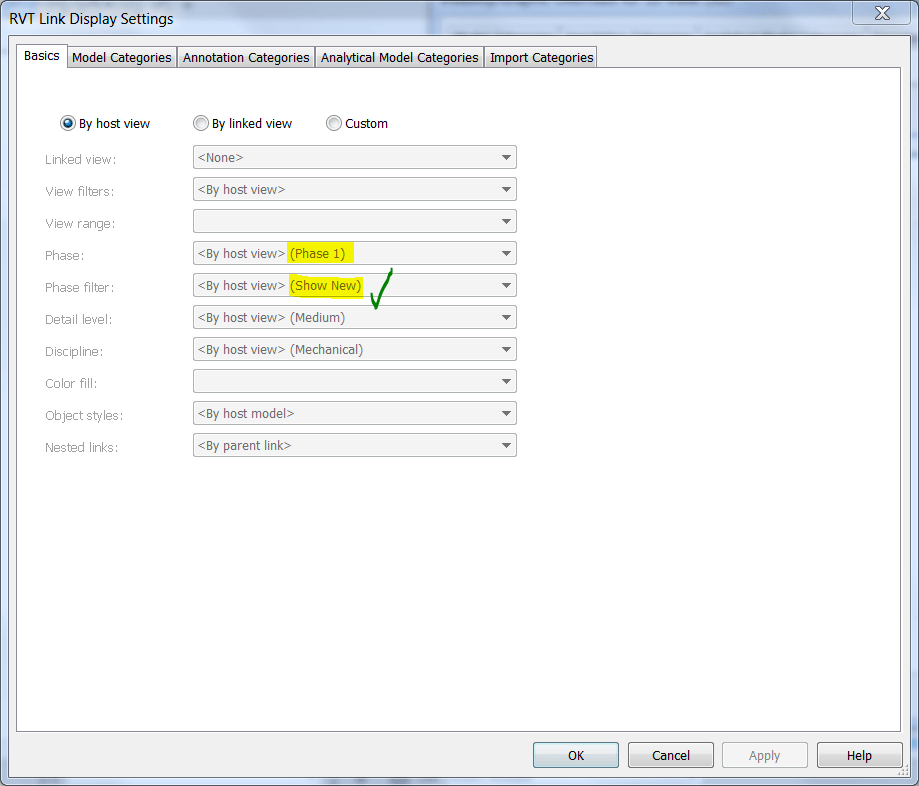The image size is (919, 786).
Task: Open the Discipline dropdown showing Mechanical
Action: tap(506, 349)
